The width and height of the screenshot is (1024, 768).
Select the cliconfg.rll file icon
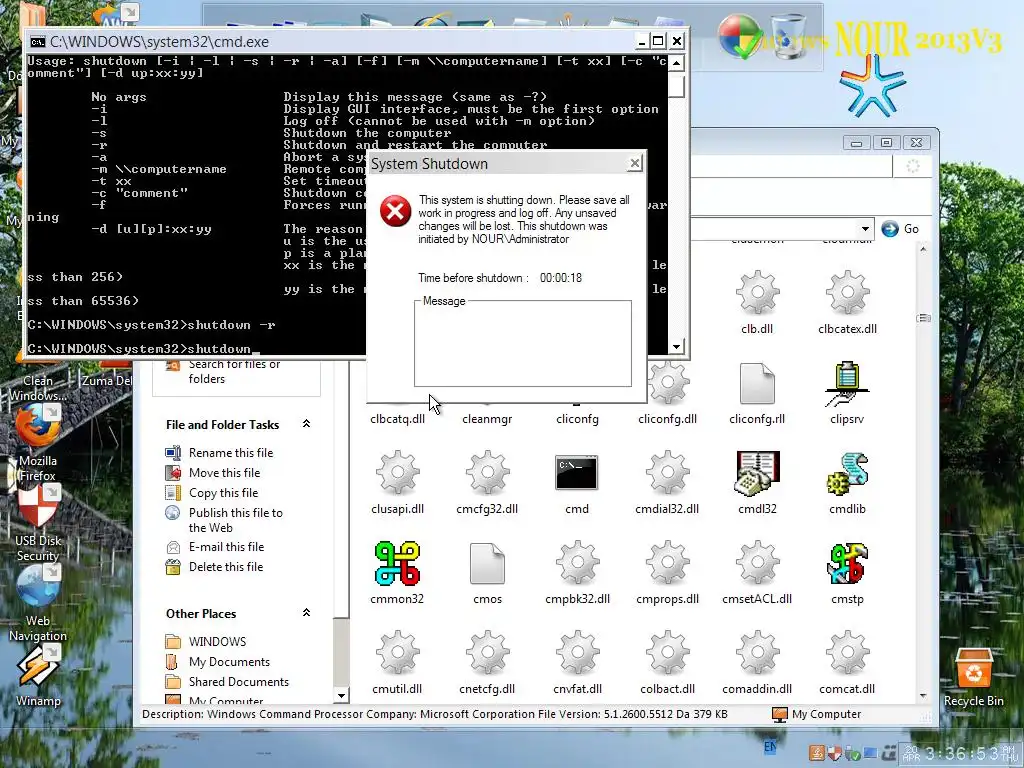pos(757,384)
